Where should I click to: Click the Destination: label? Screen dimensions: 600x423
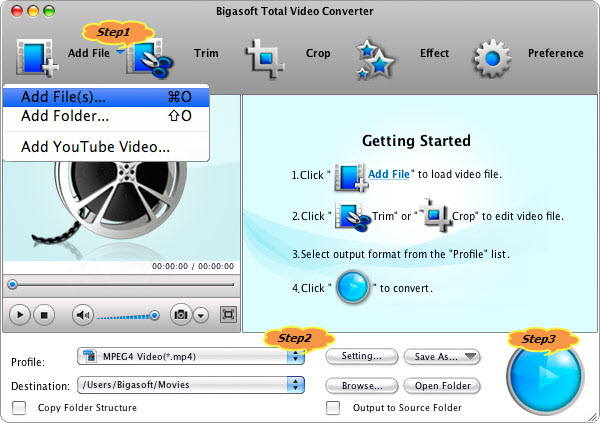40,386
